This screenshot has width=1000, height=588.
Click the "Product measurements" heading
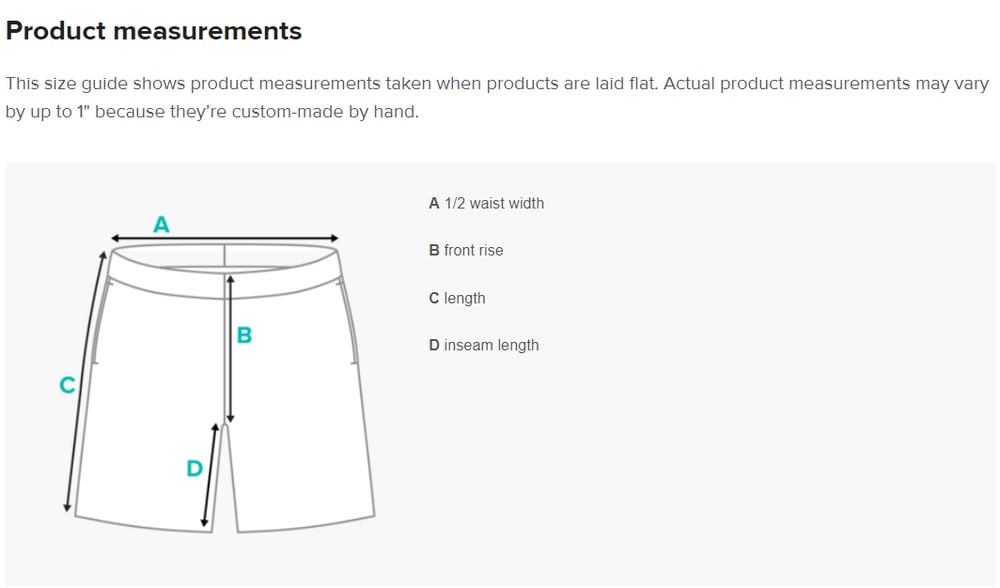click(x=154, y=31)
